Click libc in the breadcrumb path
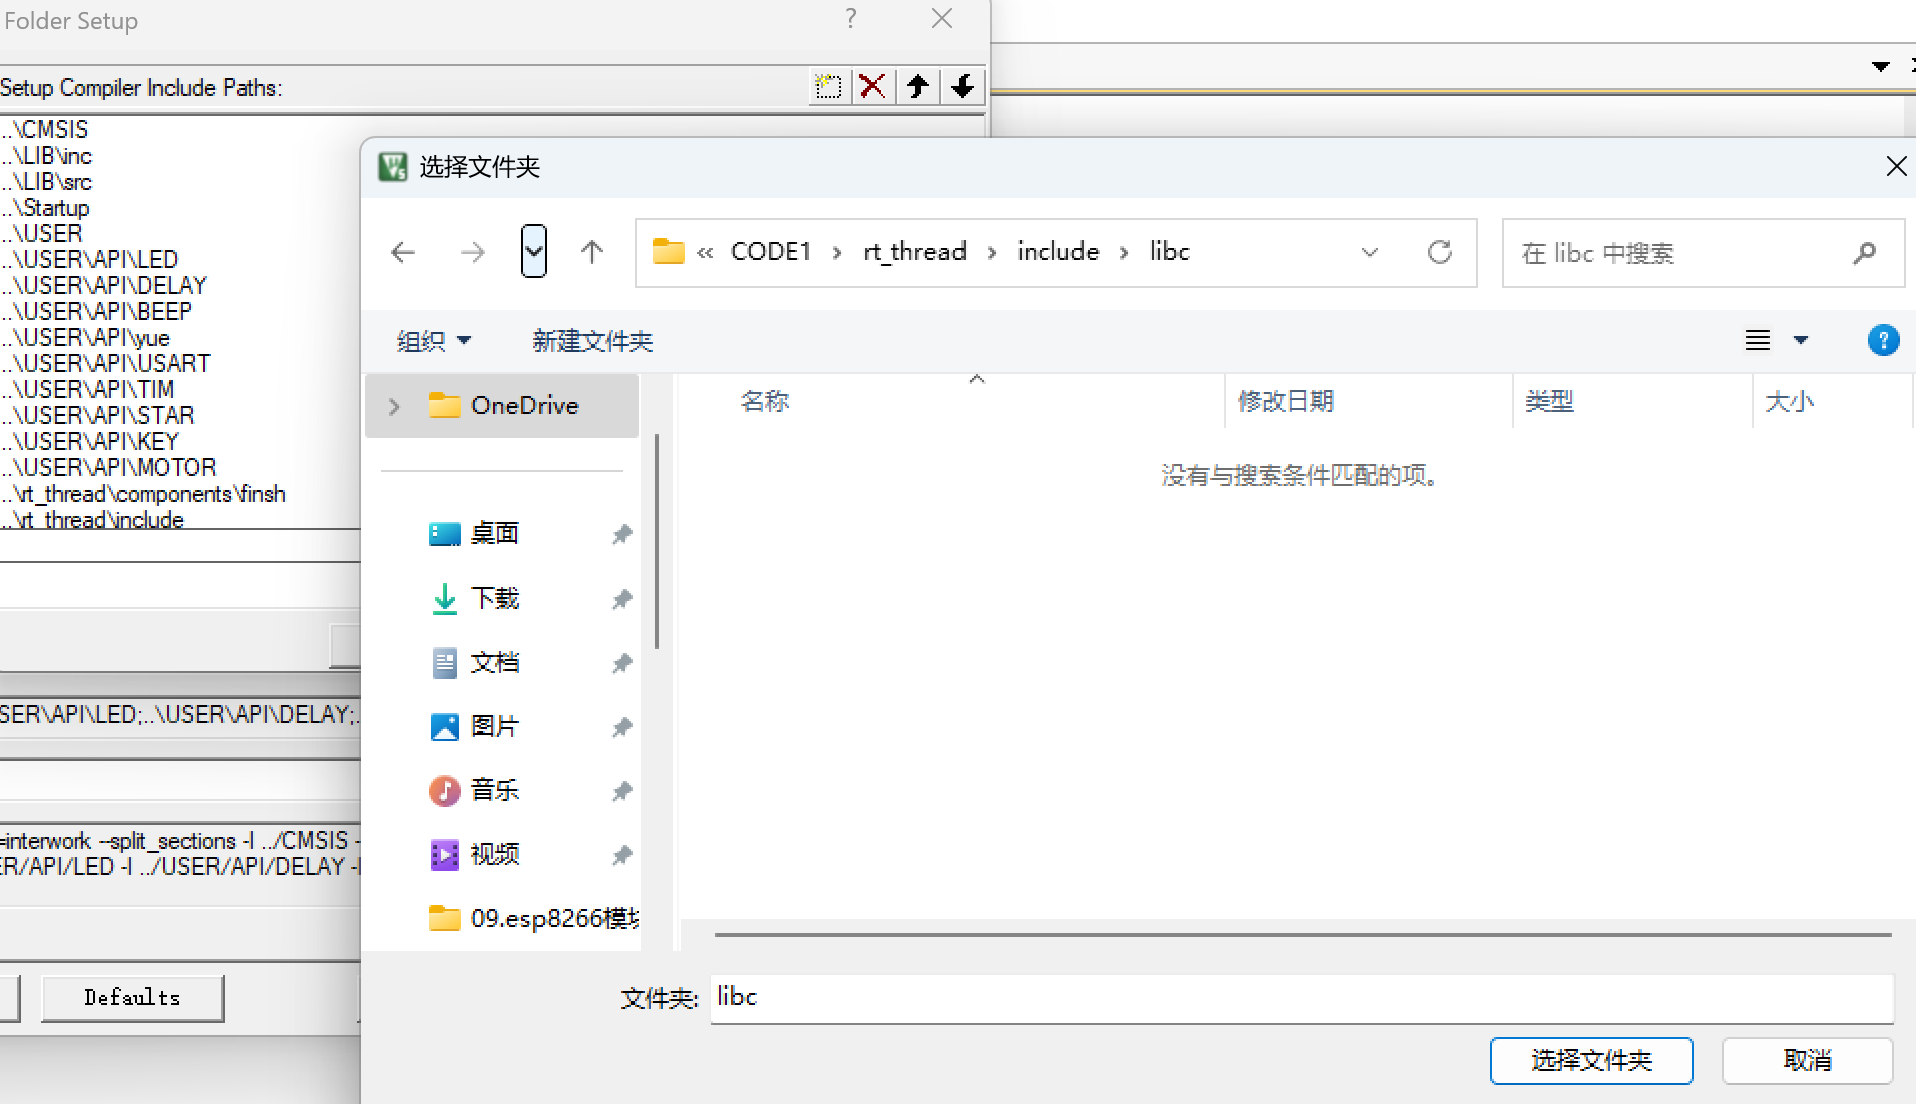1916x1104 pixels. (x=1169, y=251)
